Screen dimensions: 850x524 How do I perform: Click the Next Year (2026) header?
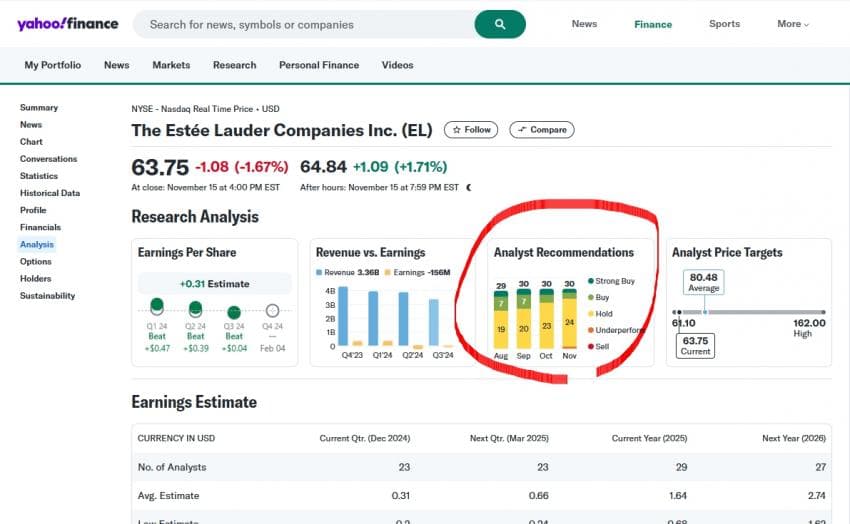point(794,438)
